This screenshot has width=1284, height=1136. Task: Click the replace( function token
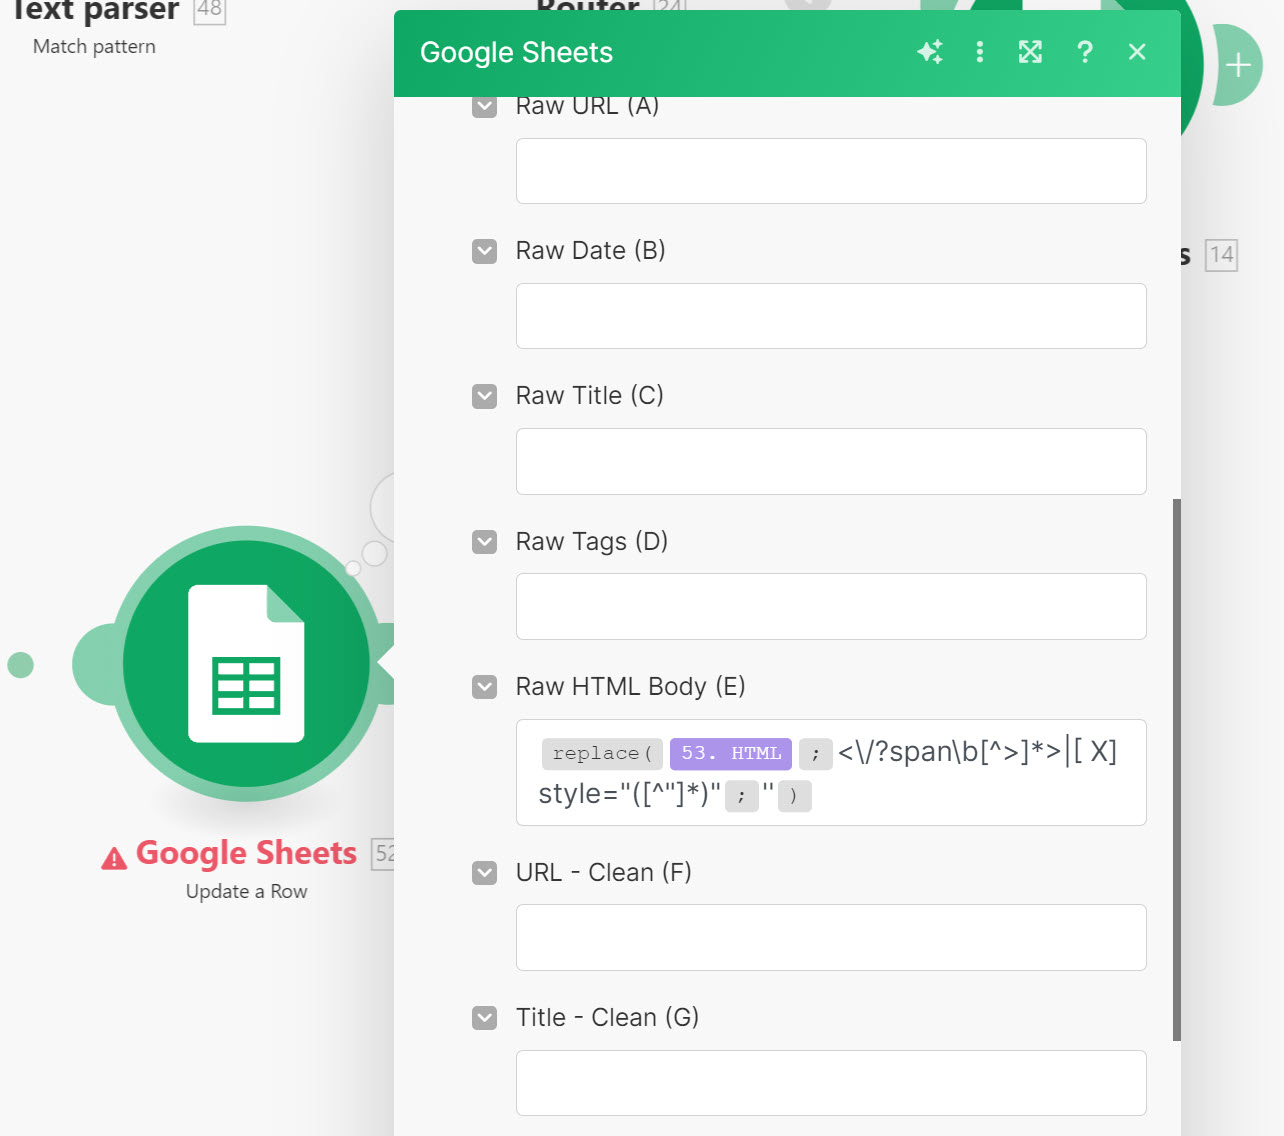[x=601, y=754]
